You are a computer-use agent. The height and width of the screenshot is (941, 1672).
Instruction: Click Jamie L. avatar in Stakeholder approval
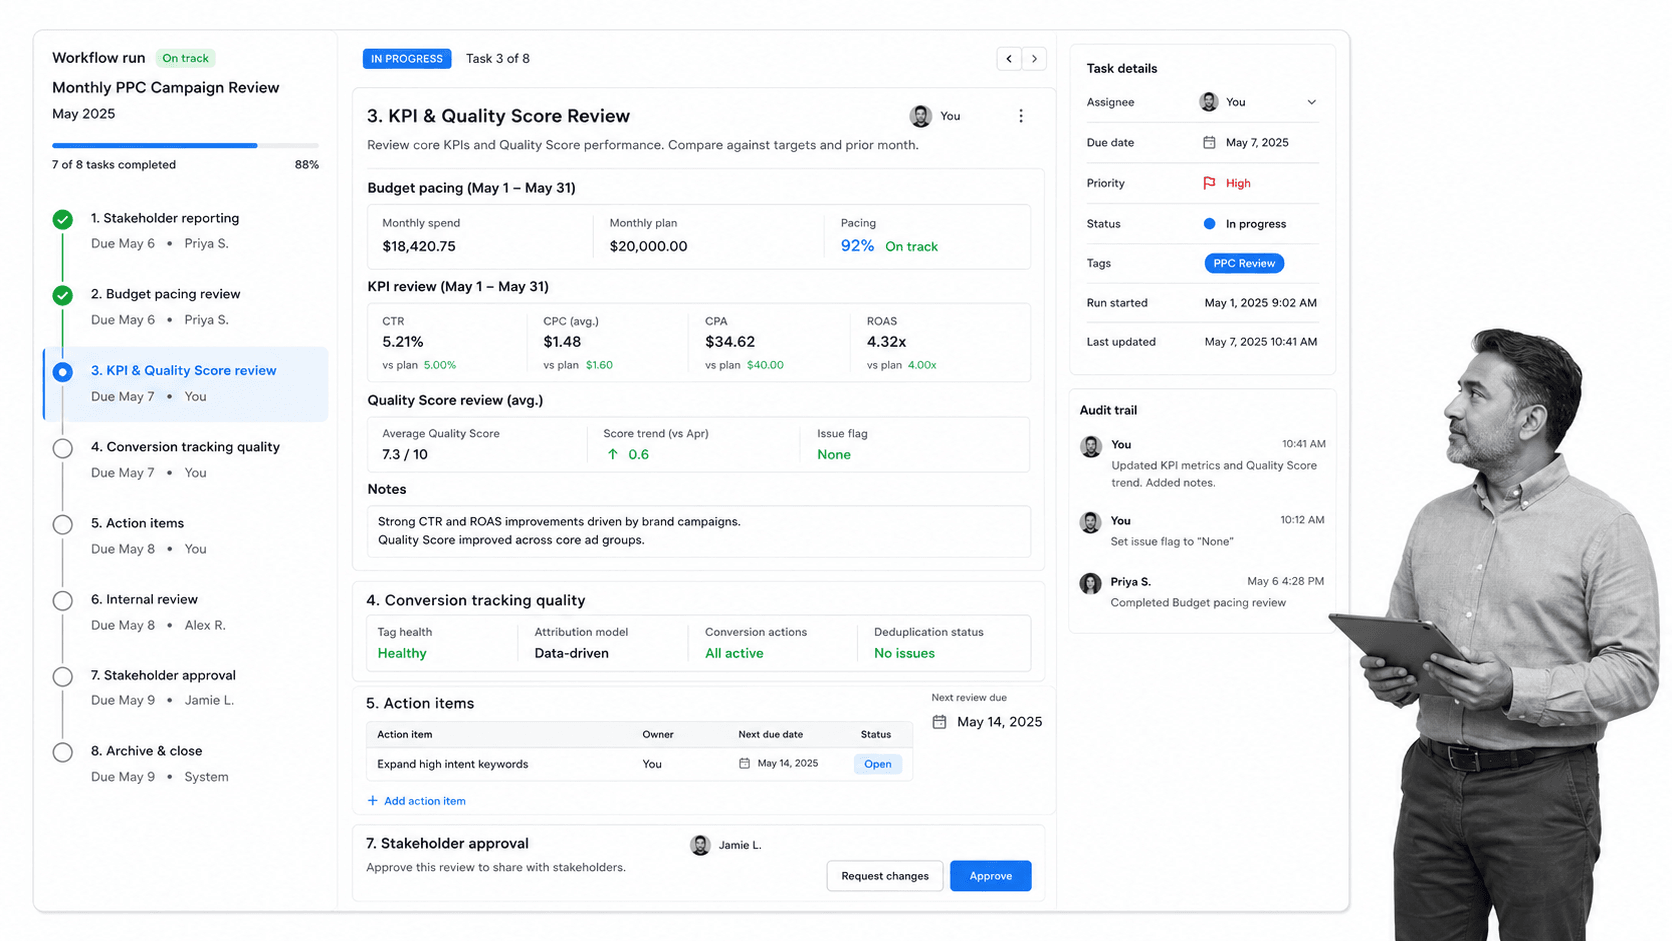(700, 845)
